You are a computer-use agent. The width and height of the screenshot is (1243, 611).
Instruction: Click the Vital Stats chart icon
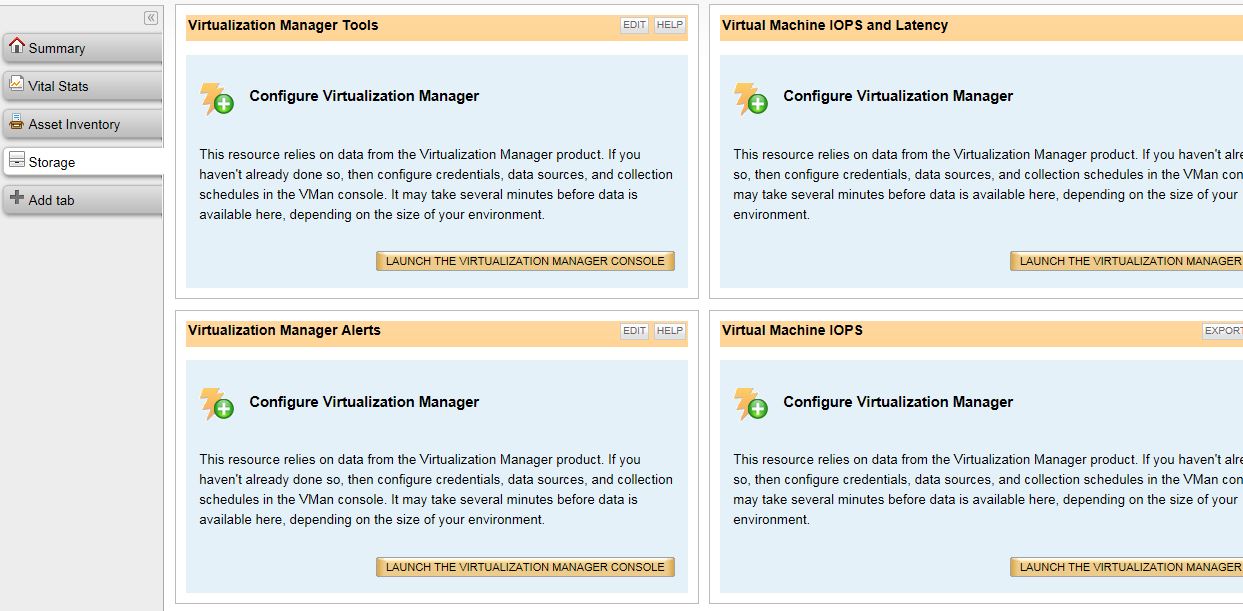click(16, 84)
